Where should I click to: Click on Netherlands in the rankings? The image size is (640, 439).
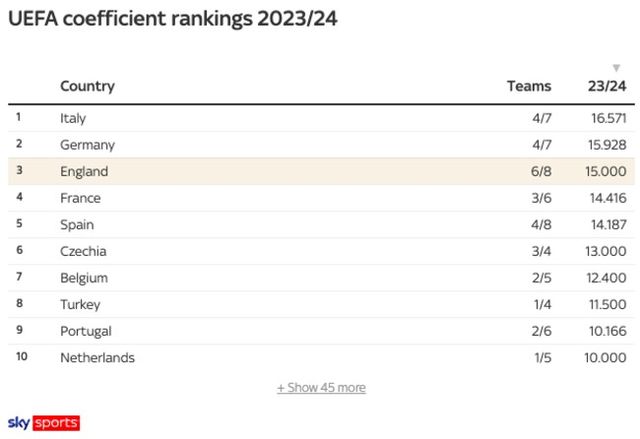coord(97,357)
